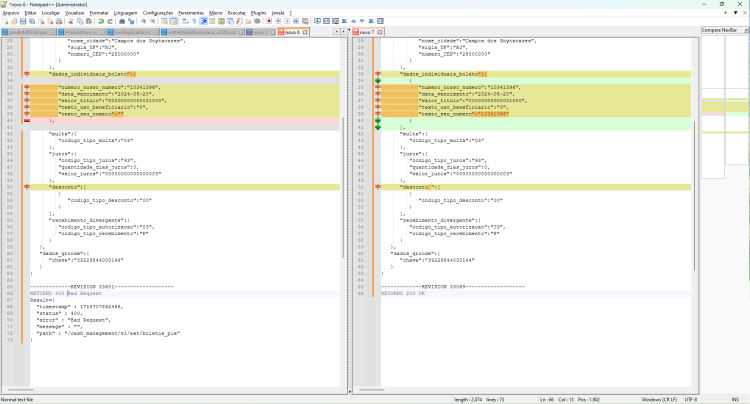Click the Zoom in toolbar icon
Screen dimensions: 750x404
pos(143,21)
